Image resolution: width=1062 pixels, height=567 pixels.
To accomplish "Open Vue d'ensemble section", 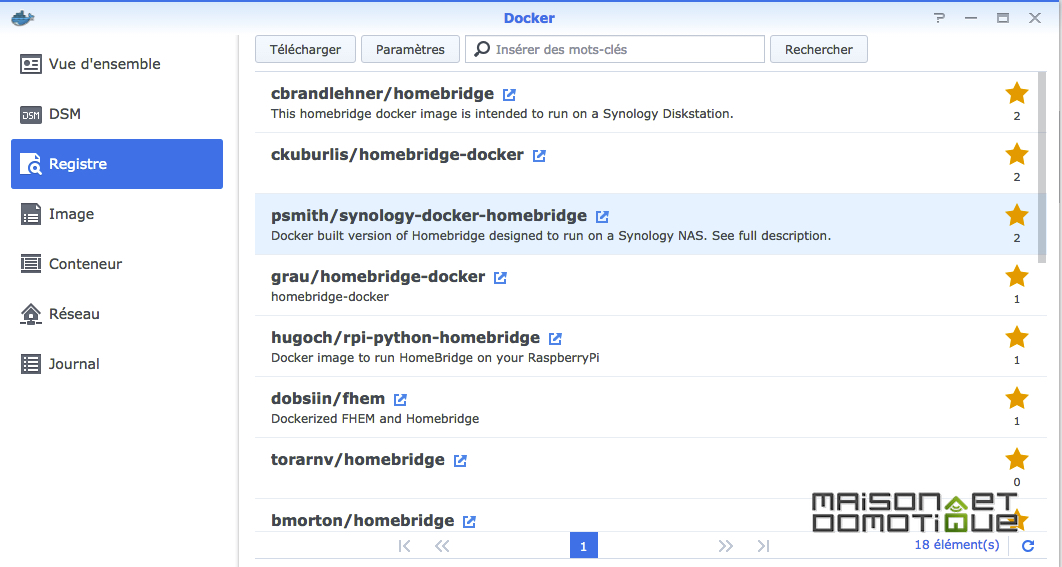I will pyautogui.click(x=116, y=64).
